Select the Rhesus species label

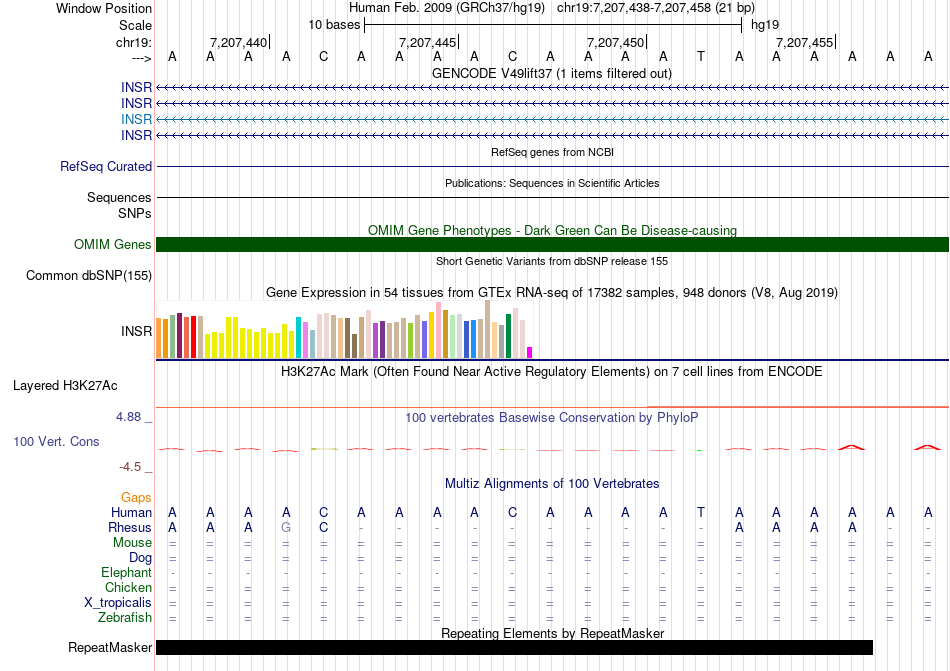point(130,528)
